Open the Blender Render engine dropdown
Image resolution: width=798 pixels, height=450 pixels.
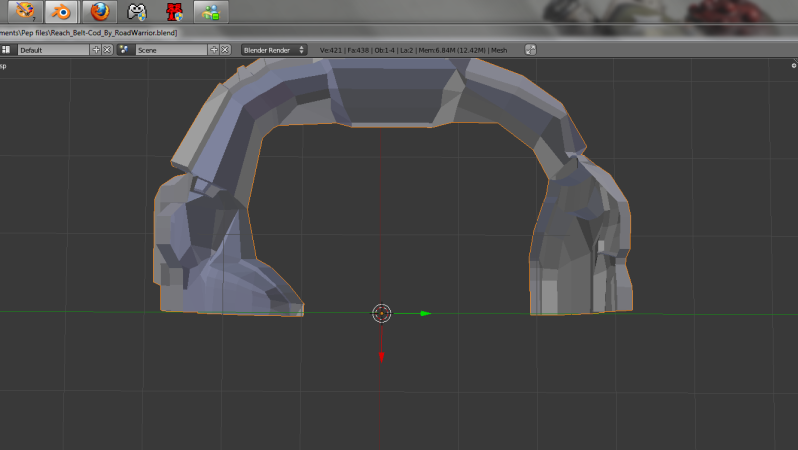pos(274,50)
